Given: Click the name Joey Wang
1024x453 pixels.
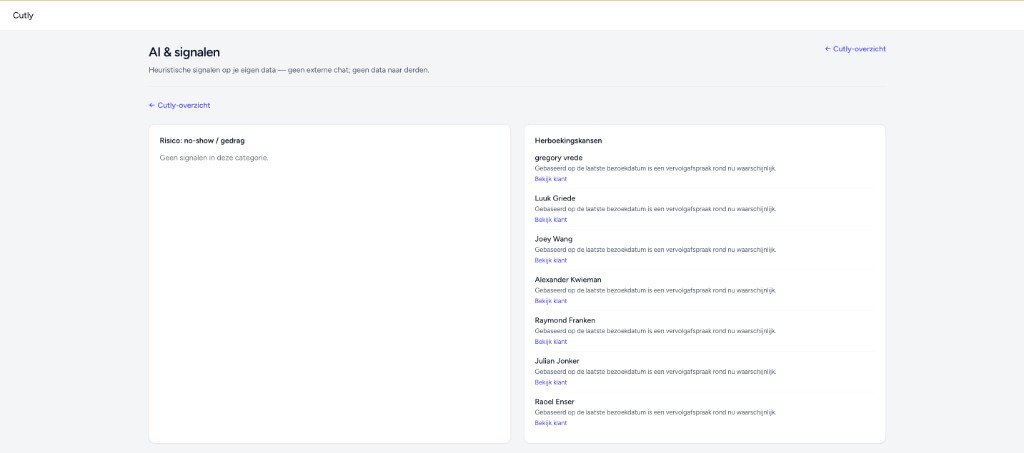Looking at the screenshot, I should point(553,239).
